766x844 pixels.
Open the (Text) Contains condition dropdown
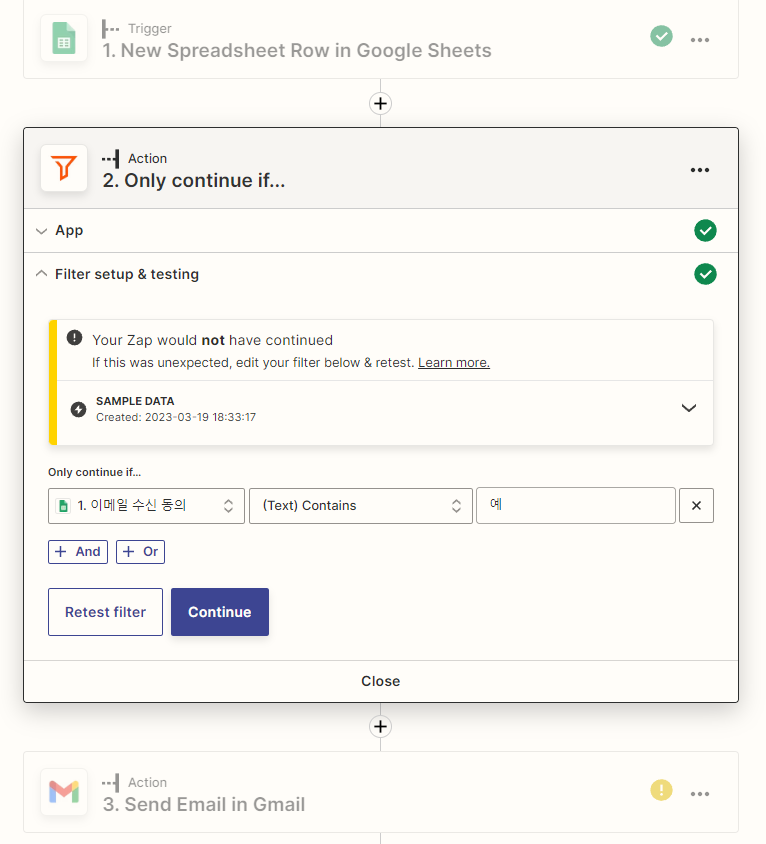(x=361, y=506)
